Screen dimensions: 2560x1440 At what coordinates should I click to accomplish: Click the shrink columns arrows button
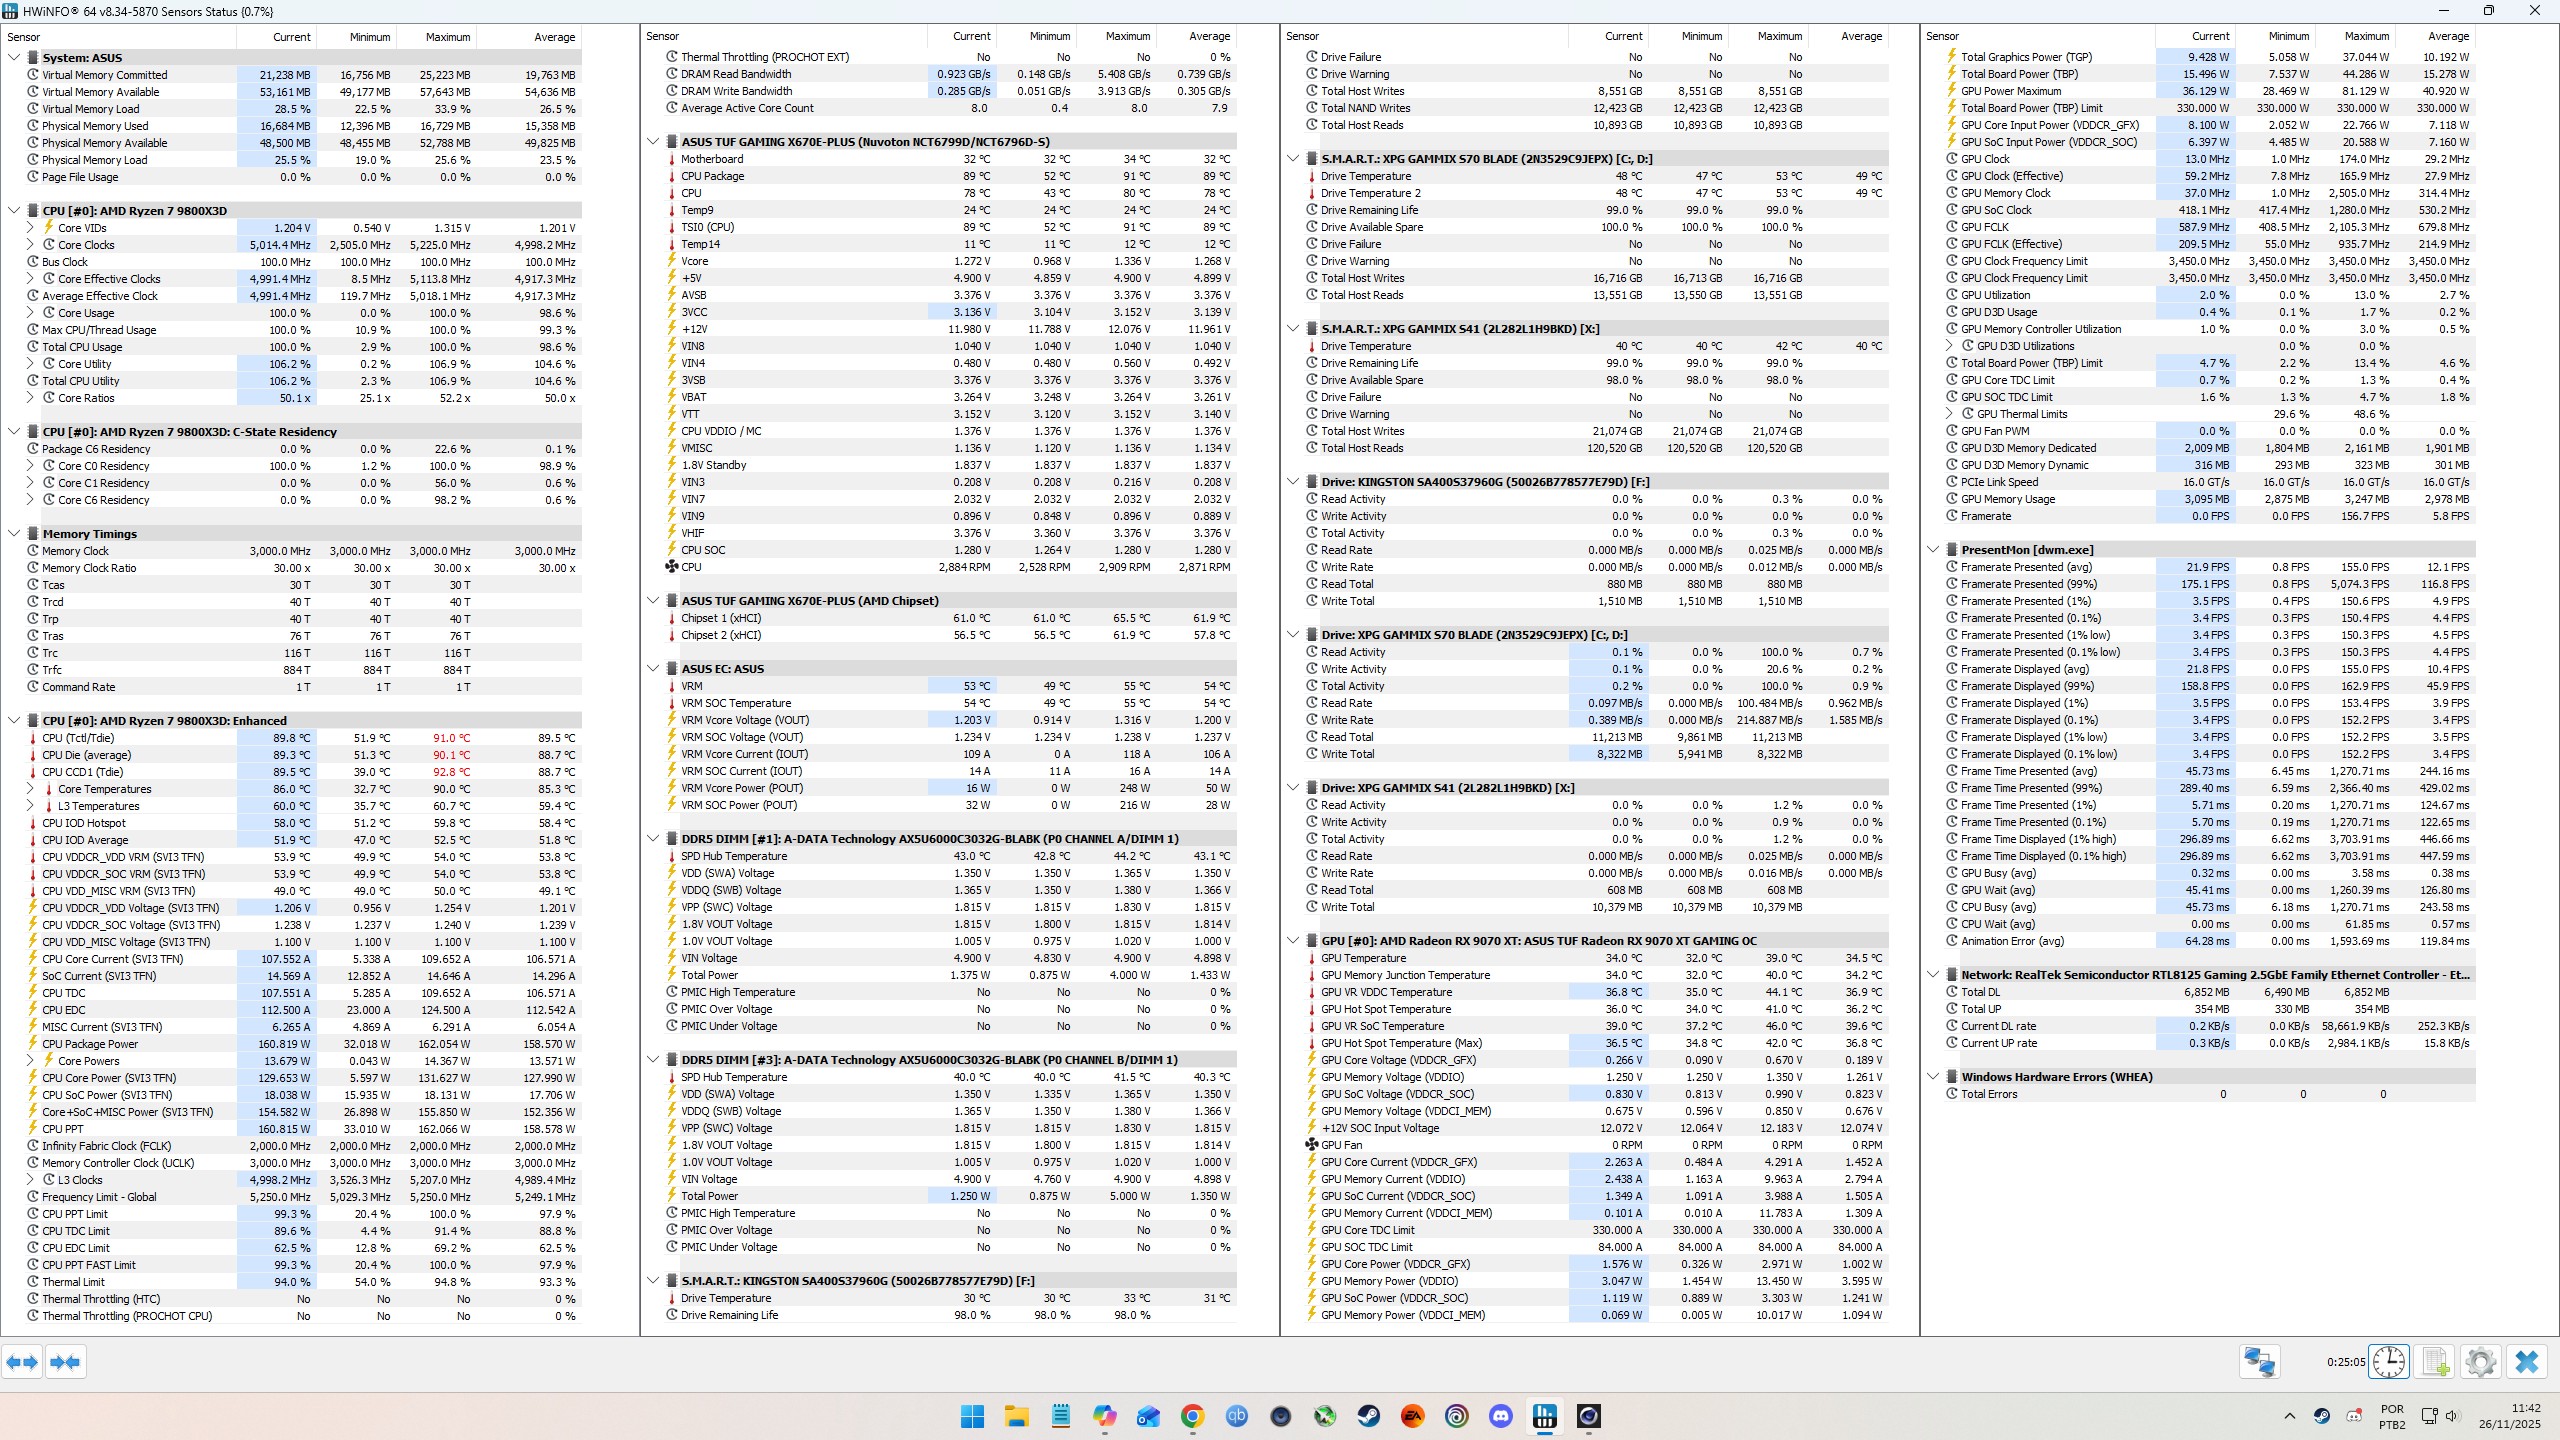[65, 1361]
